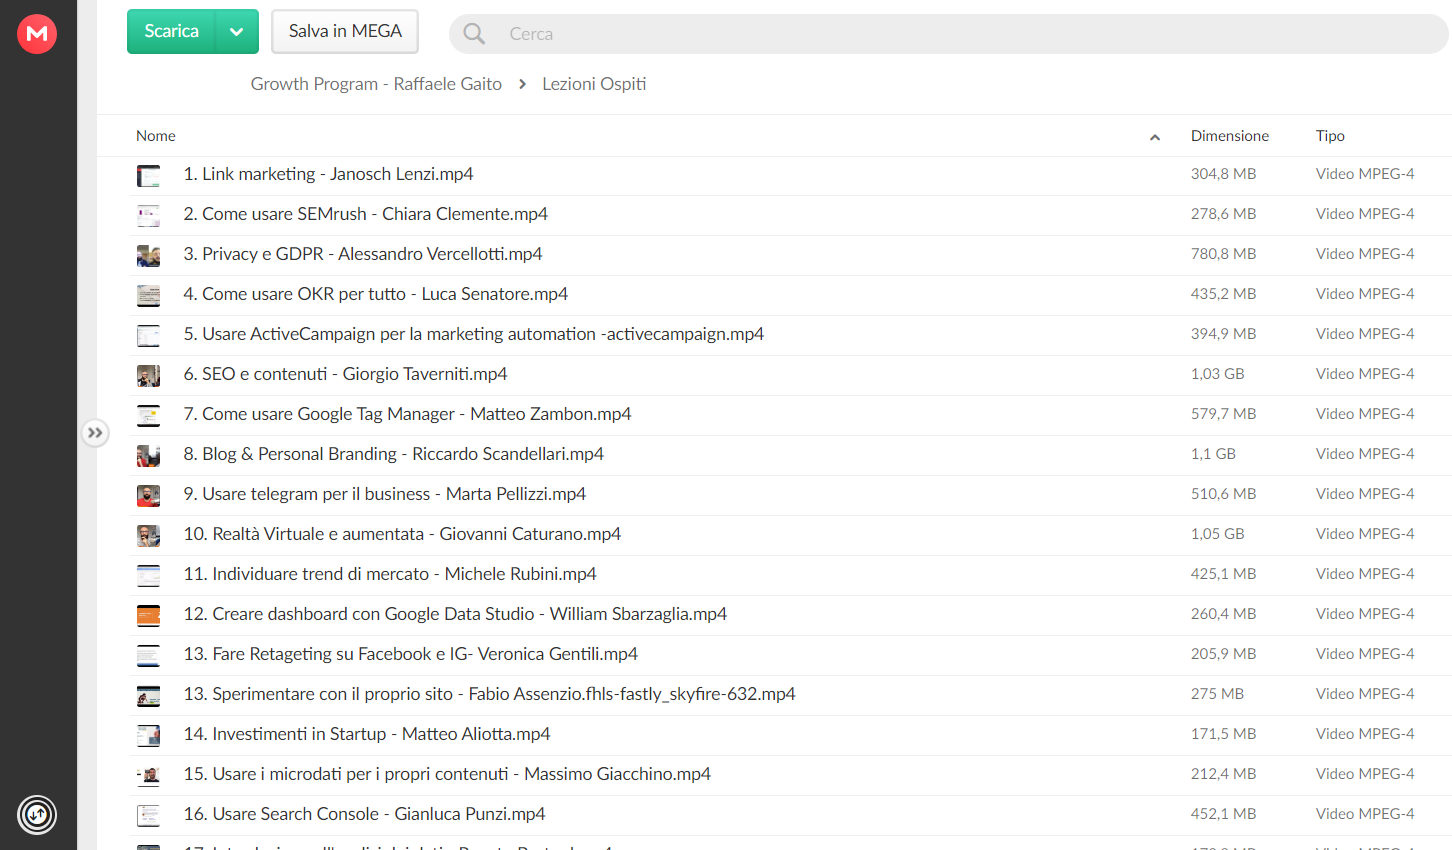Select Link marketing video thumbnail icon
This screenshot has height=850, width=1452.
click(x=148, y=176)
